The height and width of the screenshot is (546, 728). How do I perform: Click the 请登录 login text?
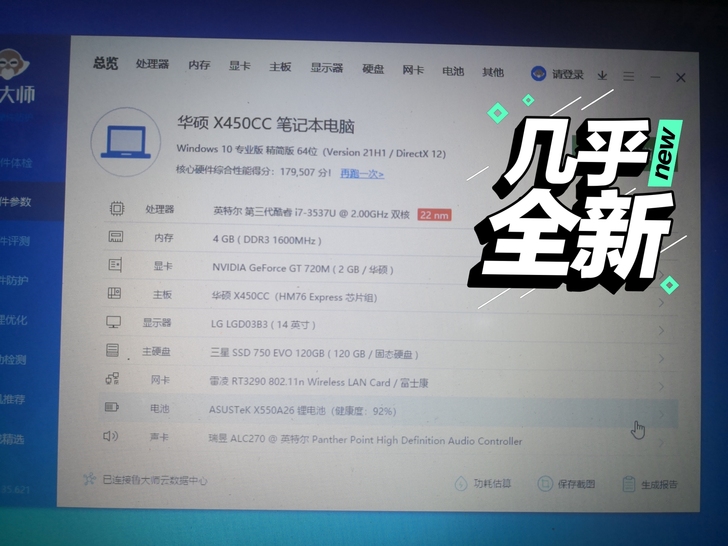coord(567,74)
